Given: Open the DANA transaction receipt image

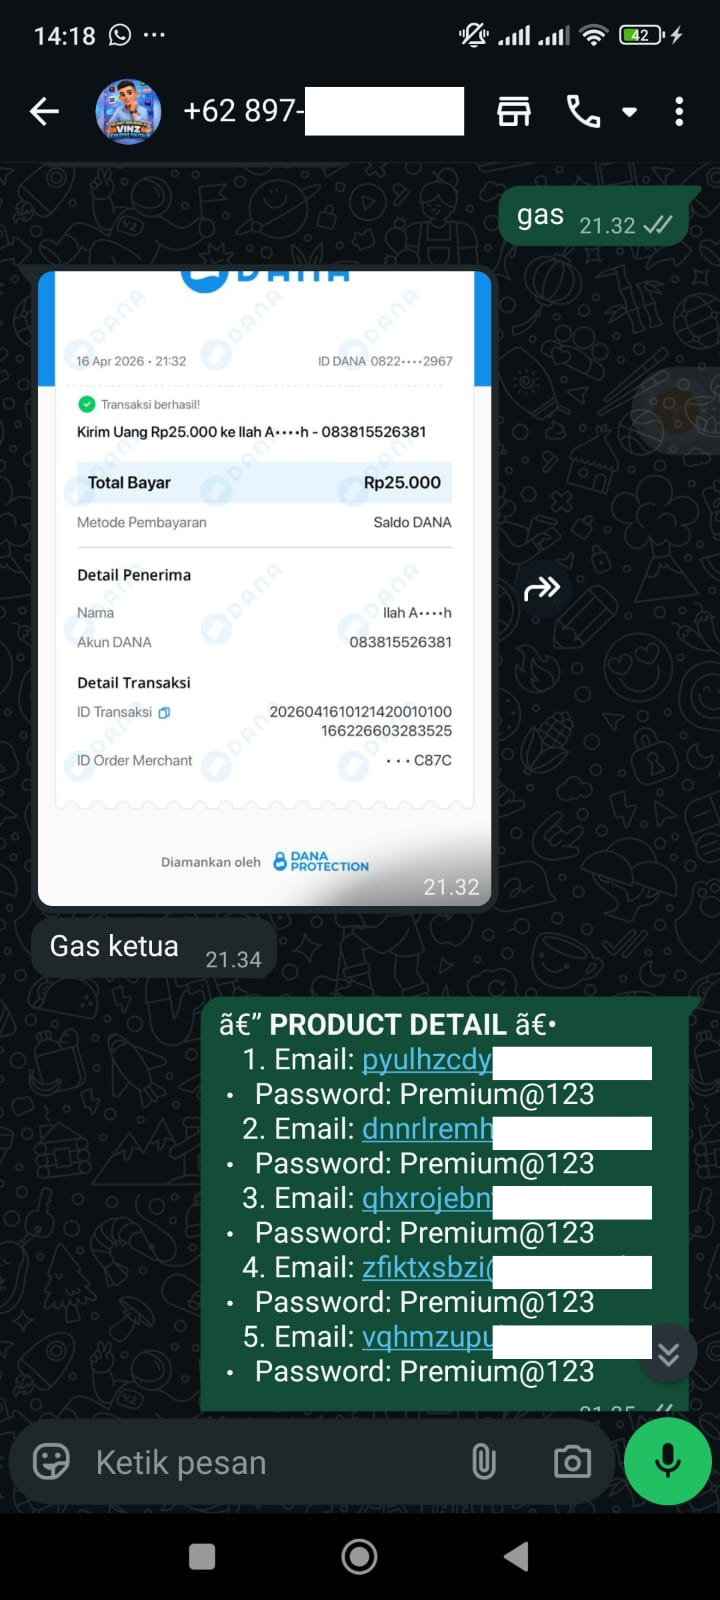Looking at the screenshot, I should (x=265, y=589).
